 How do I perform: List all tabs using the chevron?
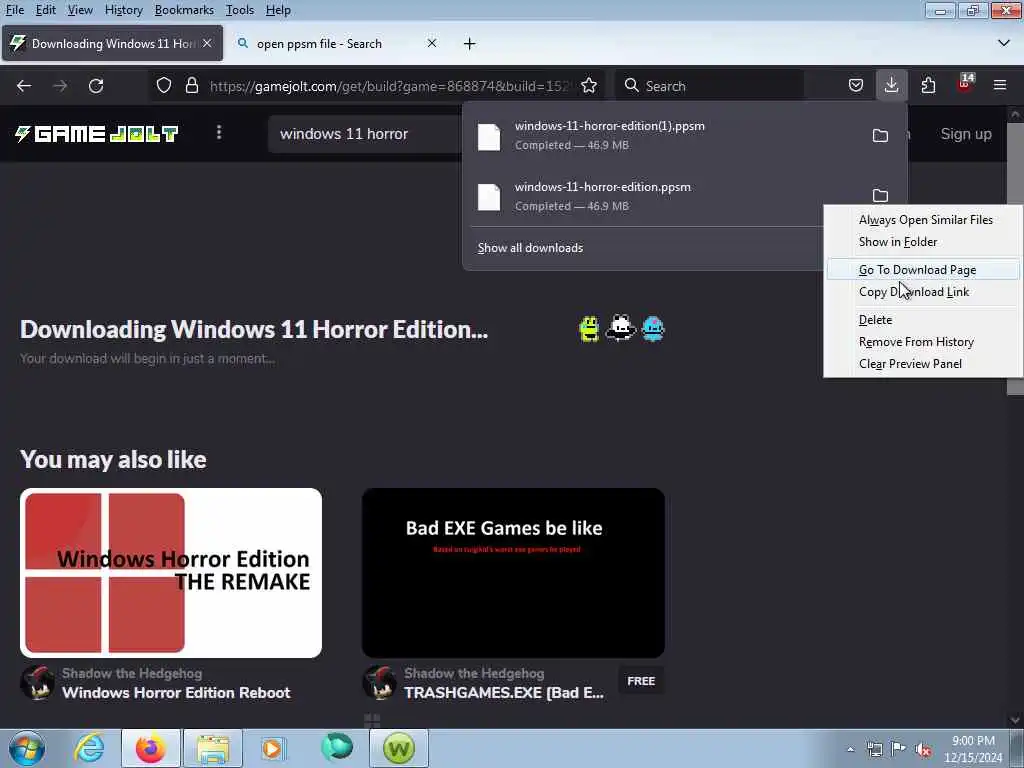tap(1004, 43)
